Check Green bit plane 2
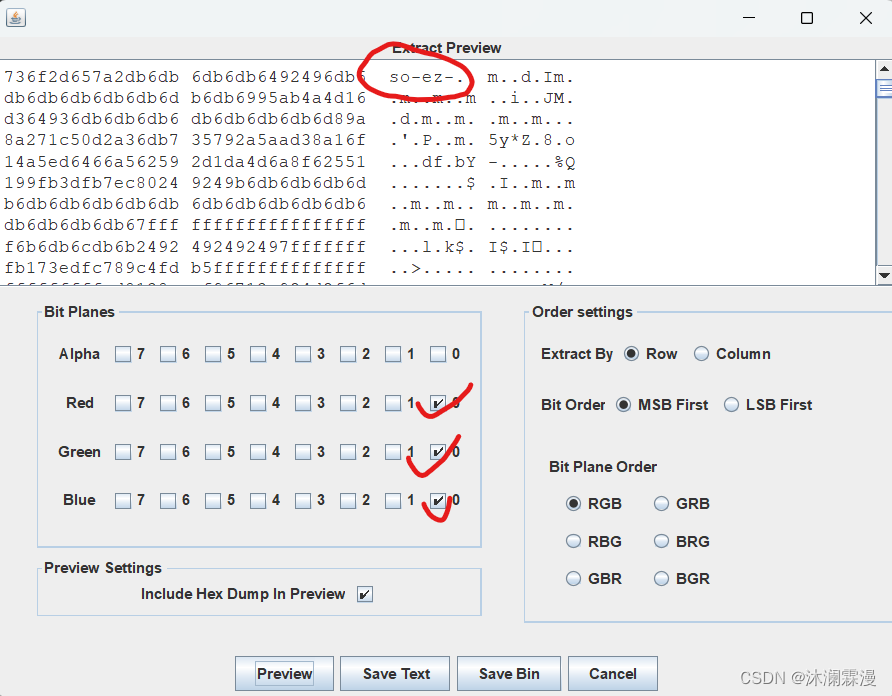The height and width of the screenshot is (696, 892). [x=348, y=452]
